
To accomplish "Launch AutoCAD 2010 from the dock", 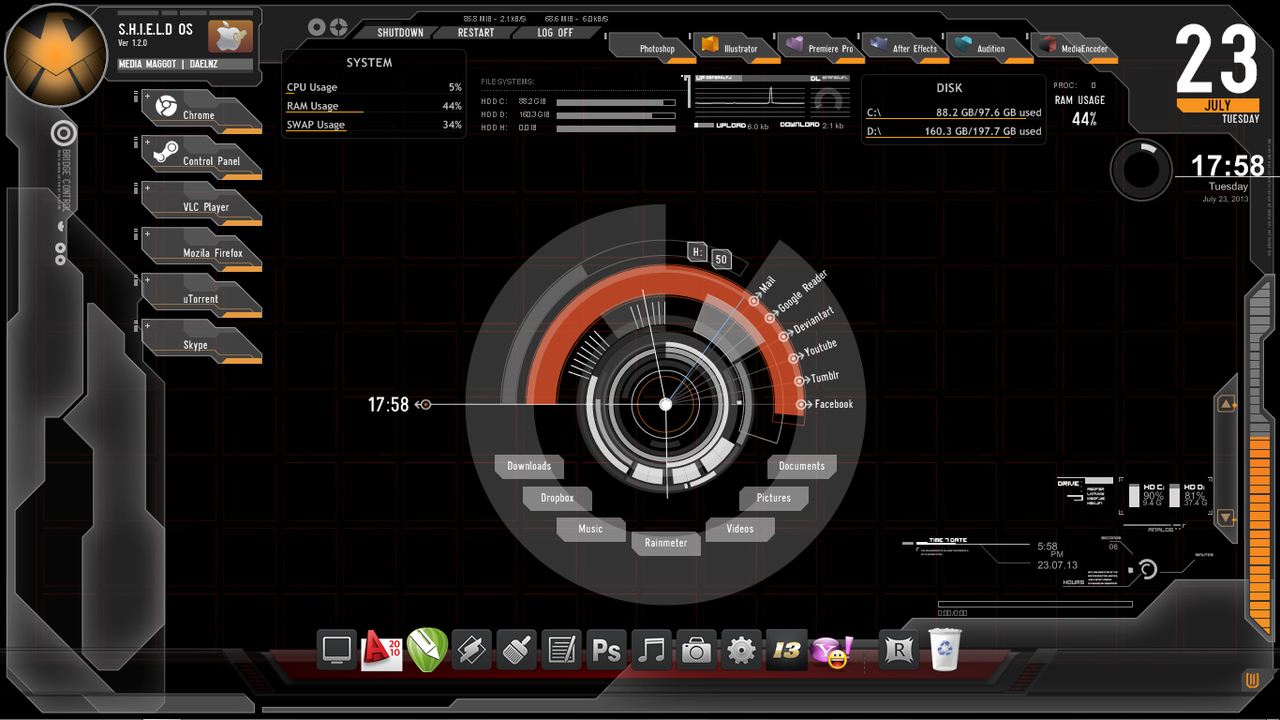I will click(381, 650).
